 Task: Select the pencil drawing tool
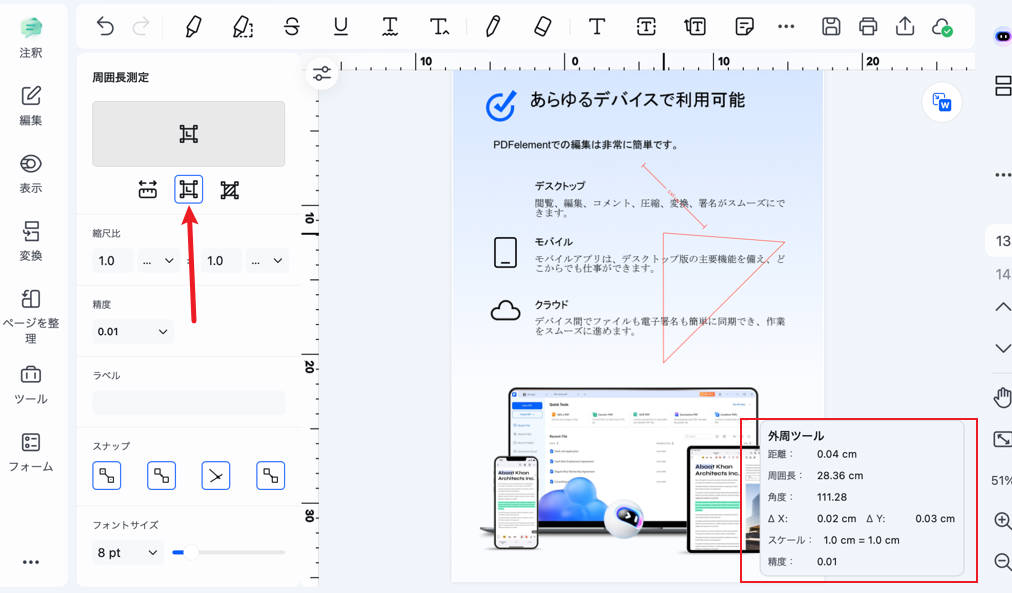[492, 27]
